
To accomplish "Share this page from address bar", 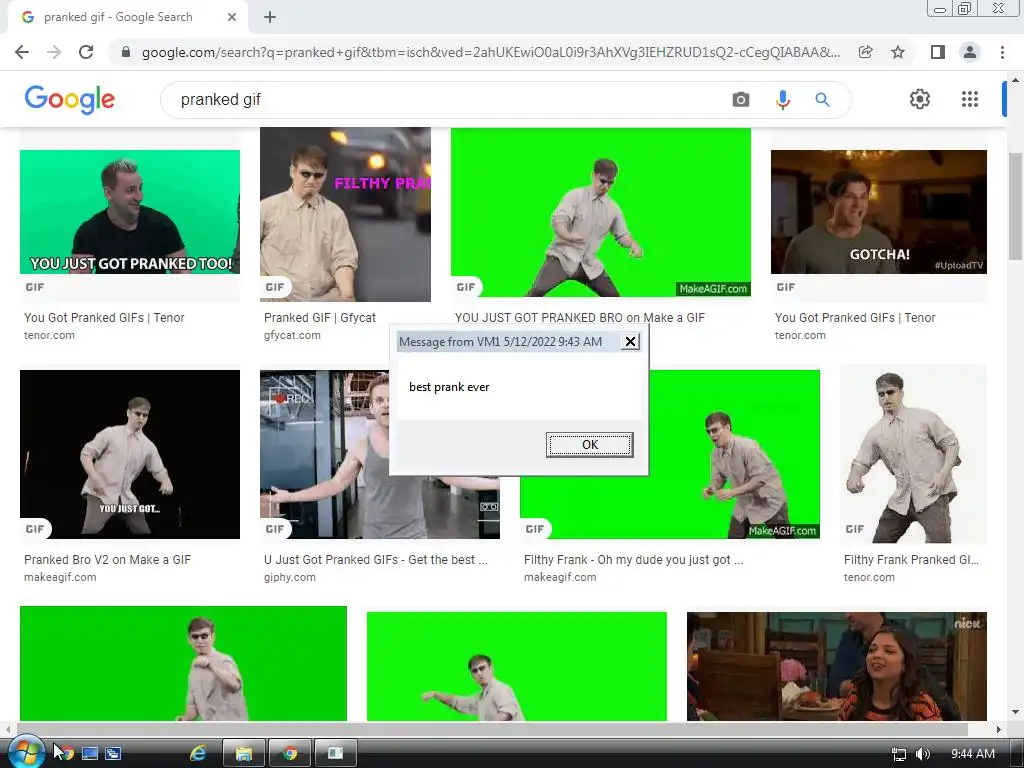I will pos(865,52).
